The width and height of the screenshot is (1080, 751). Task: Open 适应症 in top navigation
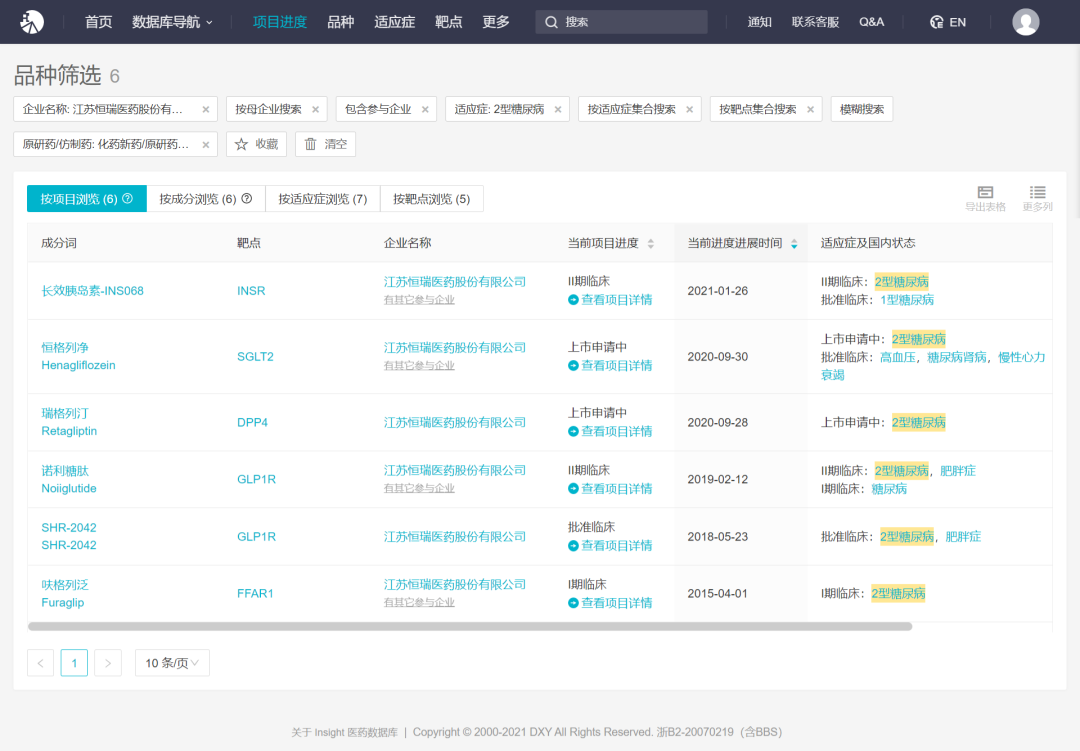(x=395, y=22)
